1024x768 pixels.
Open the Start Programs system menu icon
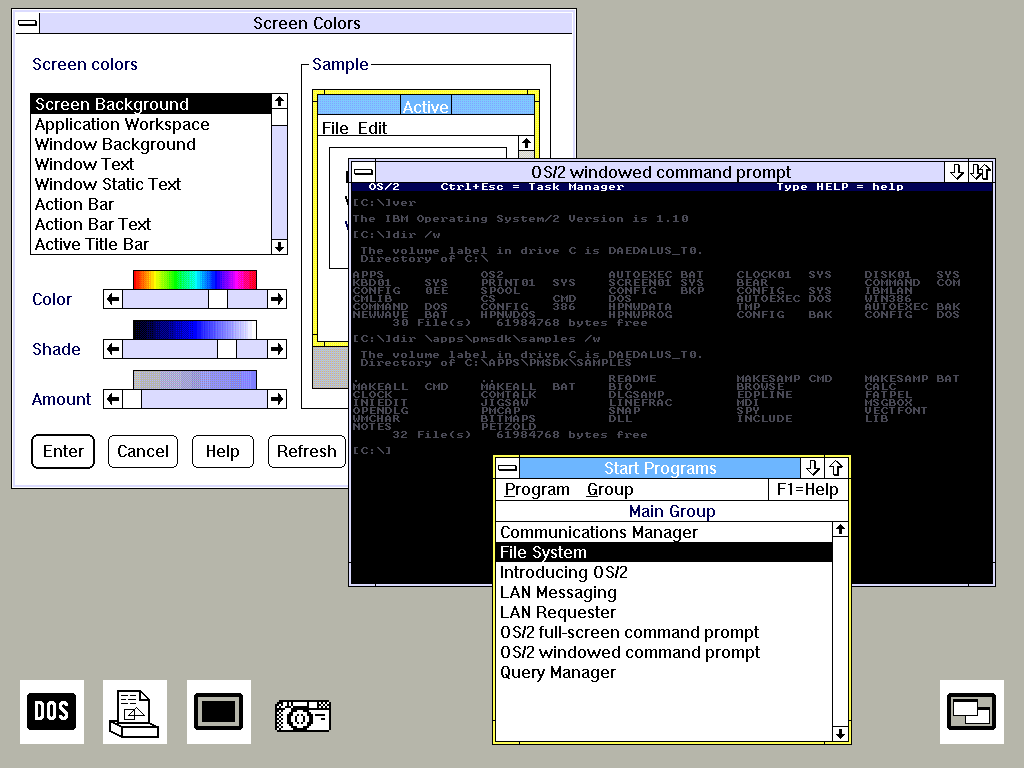click(x=507, y=468)
